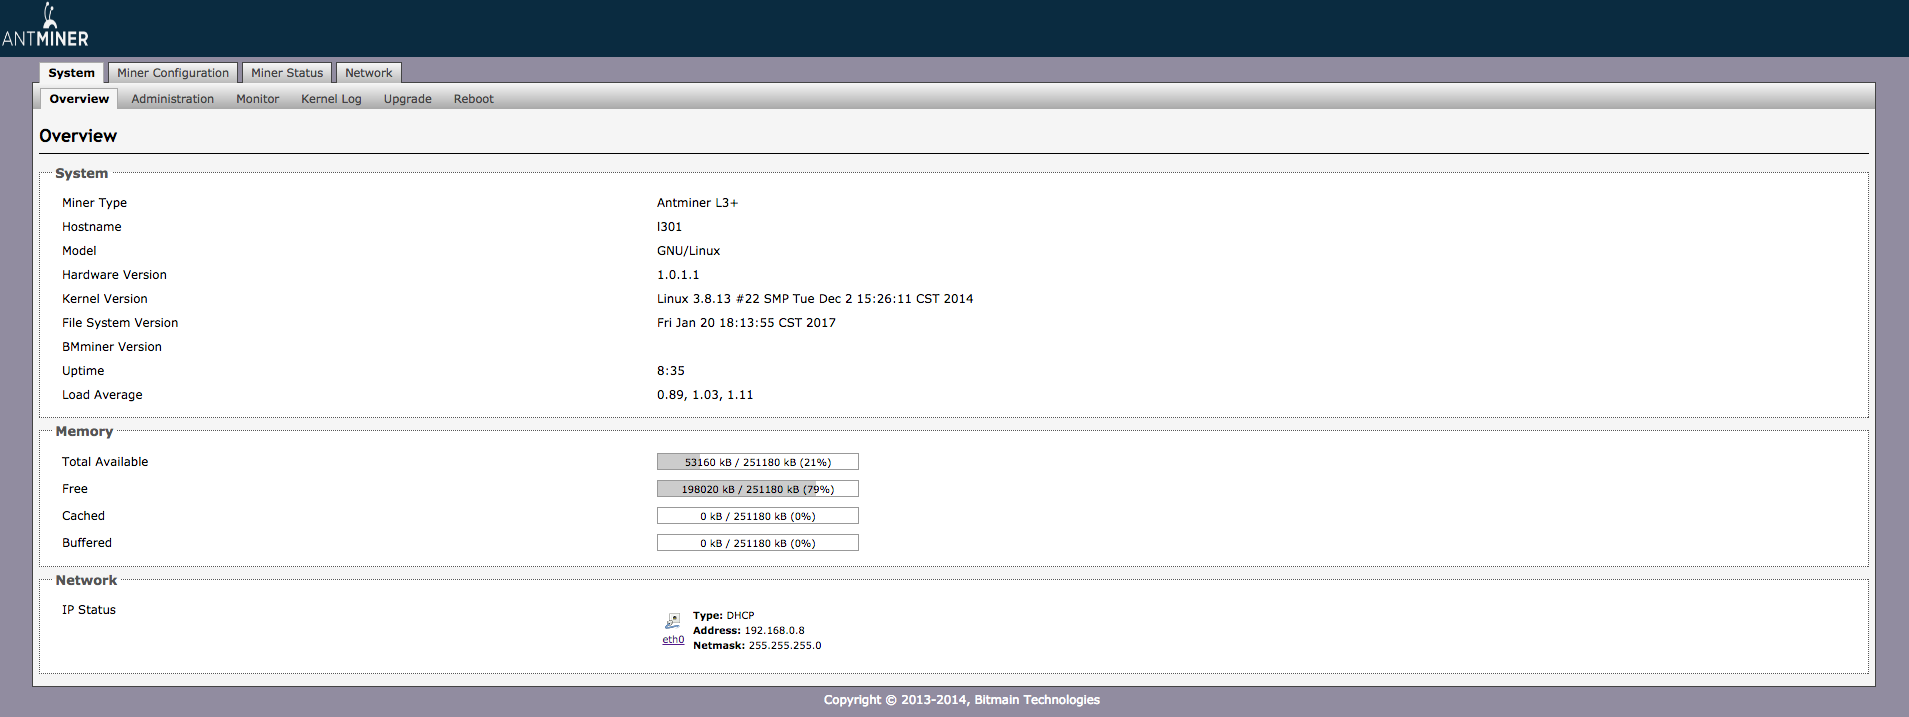The height and width of the screenshot is (717, 1909).
Task: Click the eth0 network interface icon
Action: coord(673,621)
